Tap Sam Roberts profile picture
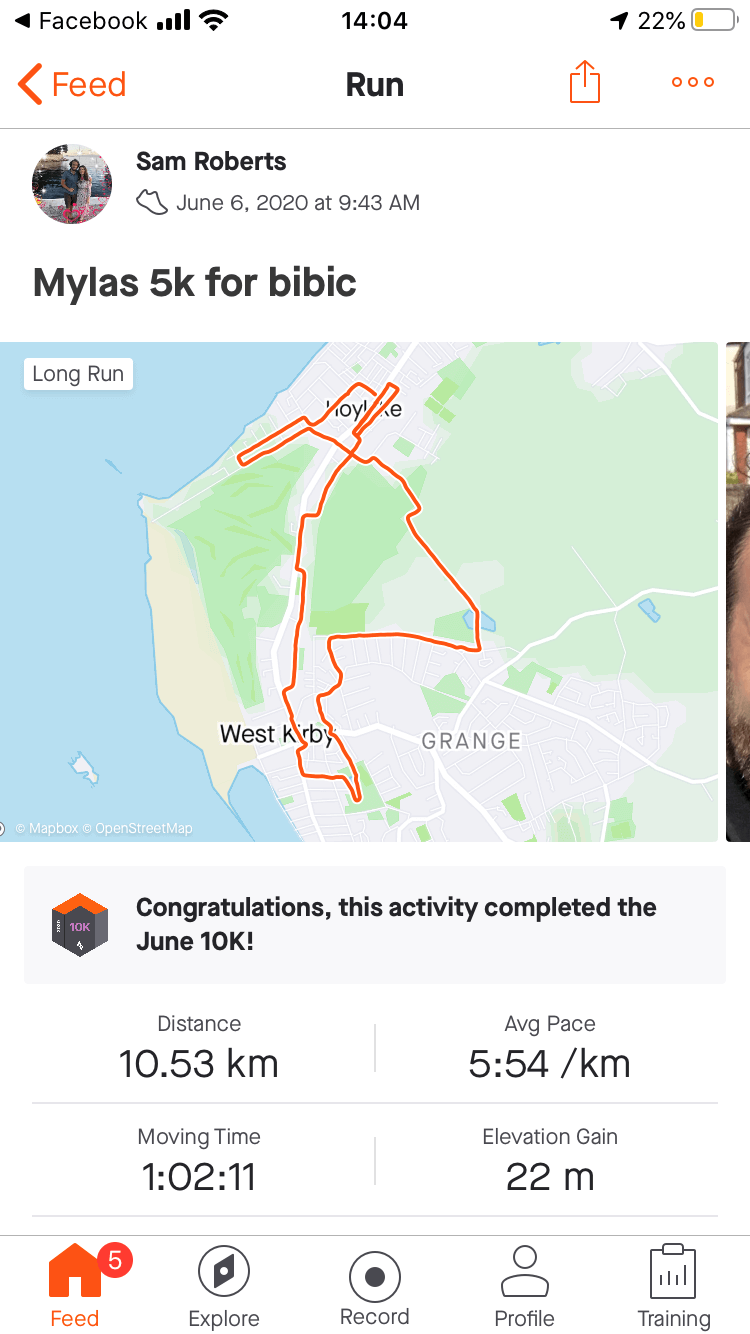The image size is (750, 1334). (72, 183)
